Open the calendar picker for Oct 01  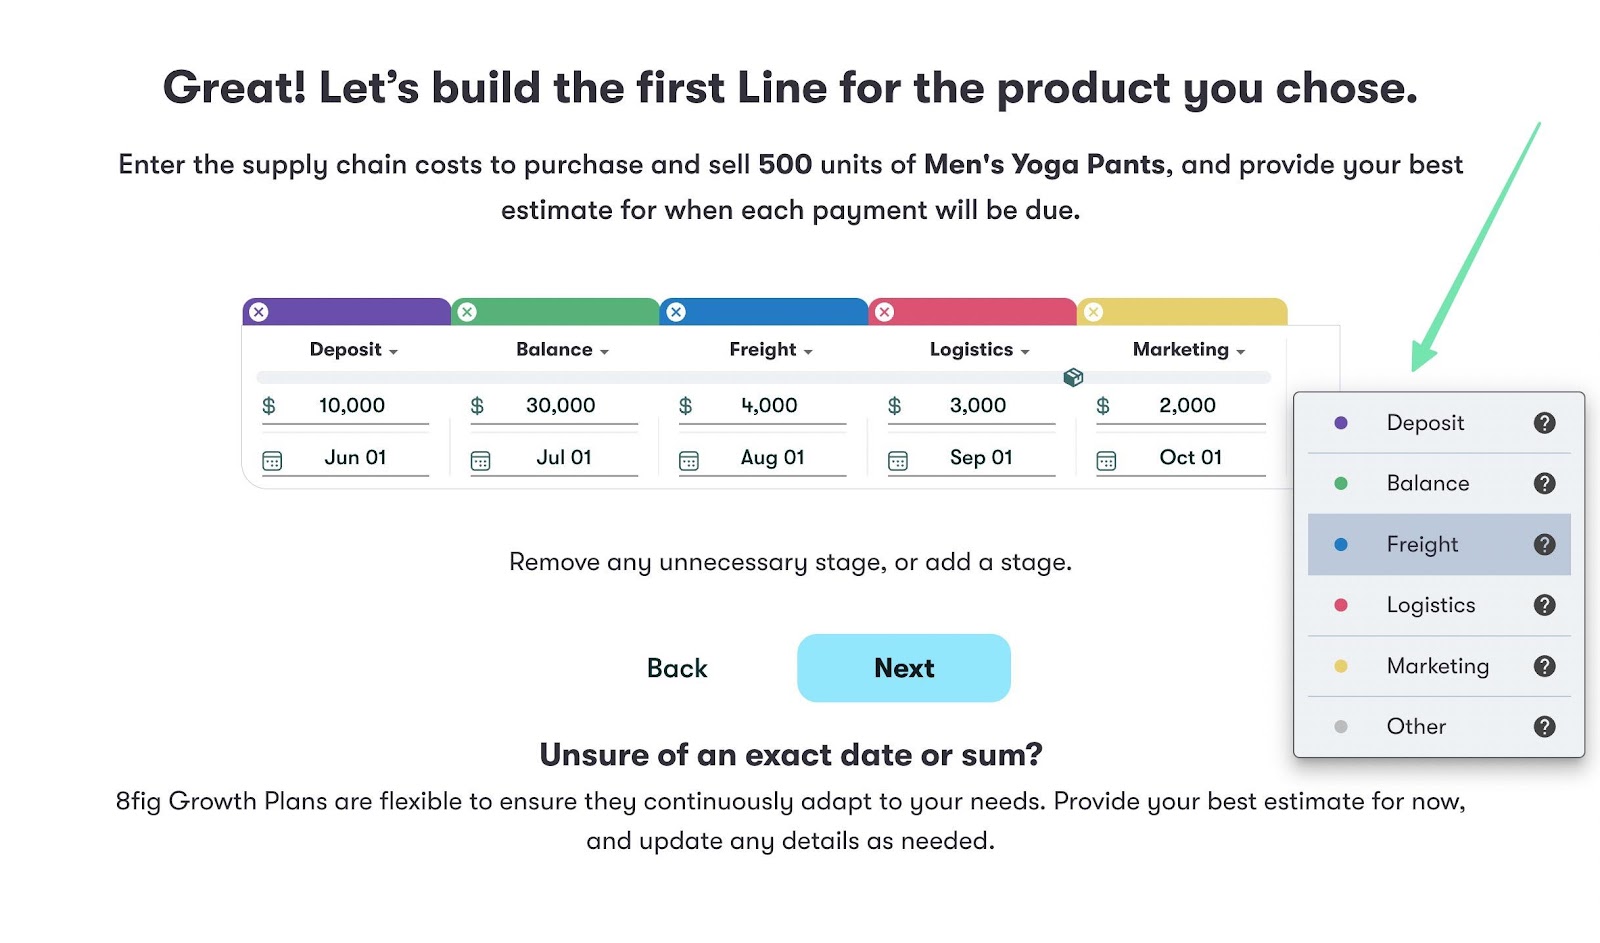1106,457
